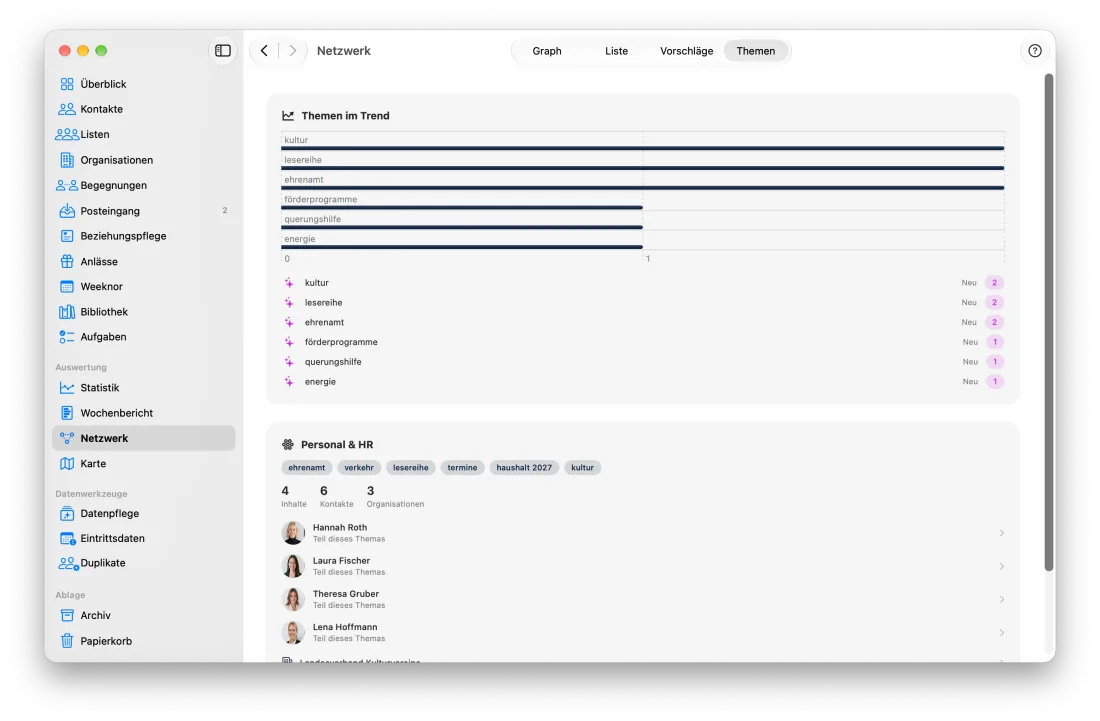Open the Überblick sidebar icon

[x=67, y=84]
